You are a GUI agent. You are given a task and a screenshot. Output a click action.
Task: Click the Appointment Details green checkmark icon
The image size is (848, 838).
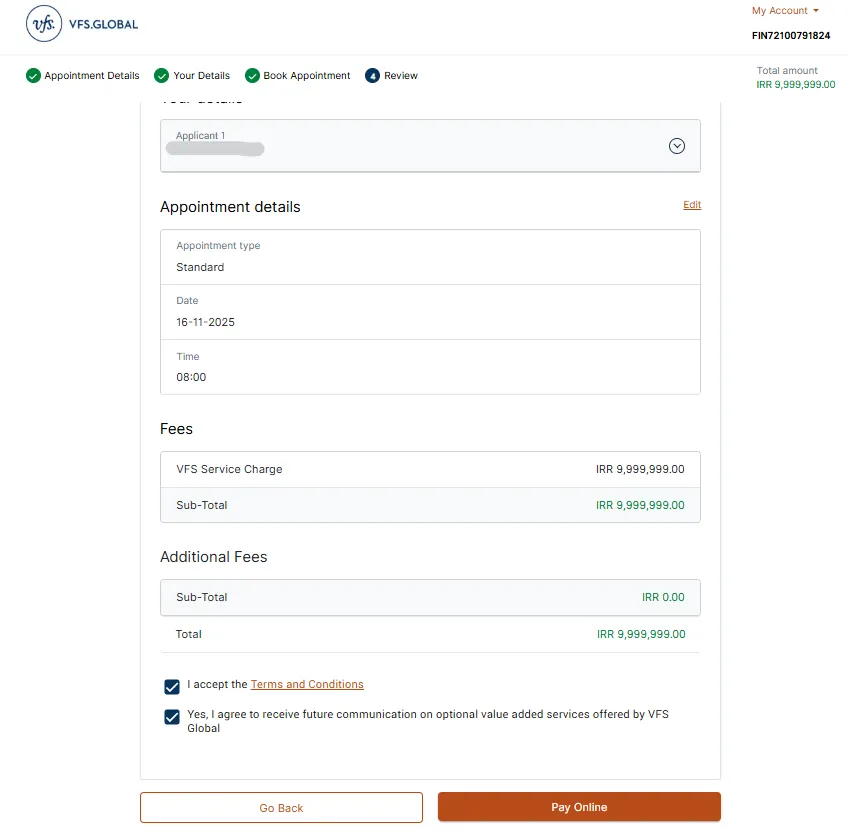point(33,76)
